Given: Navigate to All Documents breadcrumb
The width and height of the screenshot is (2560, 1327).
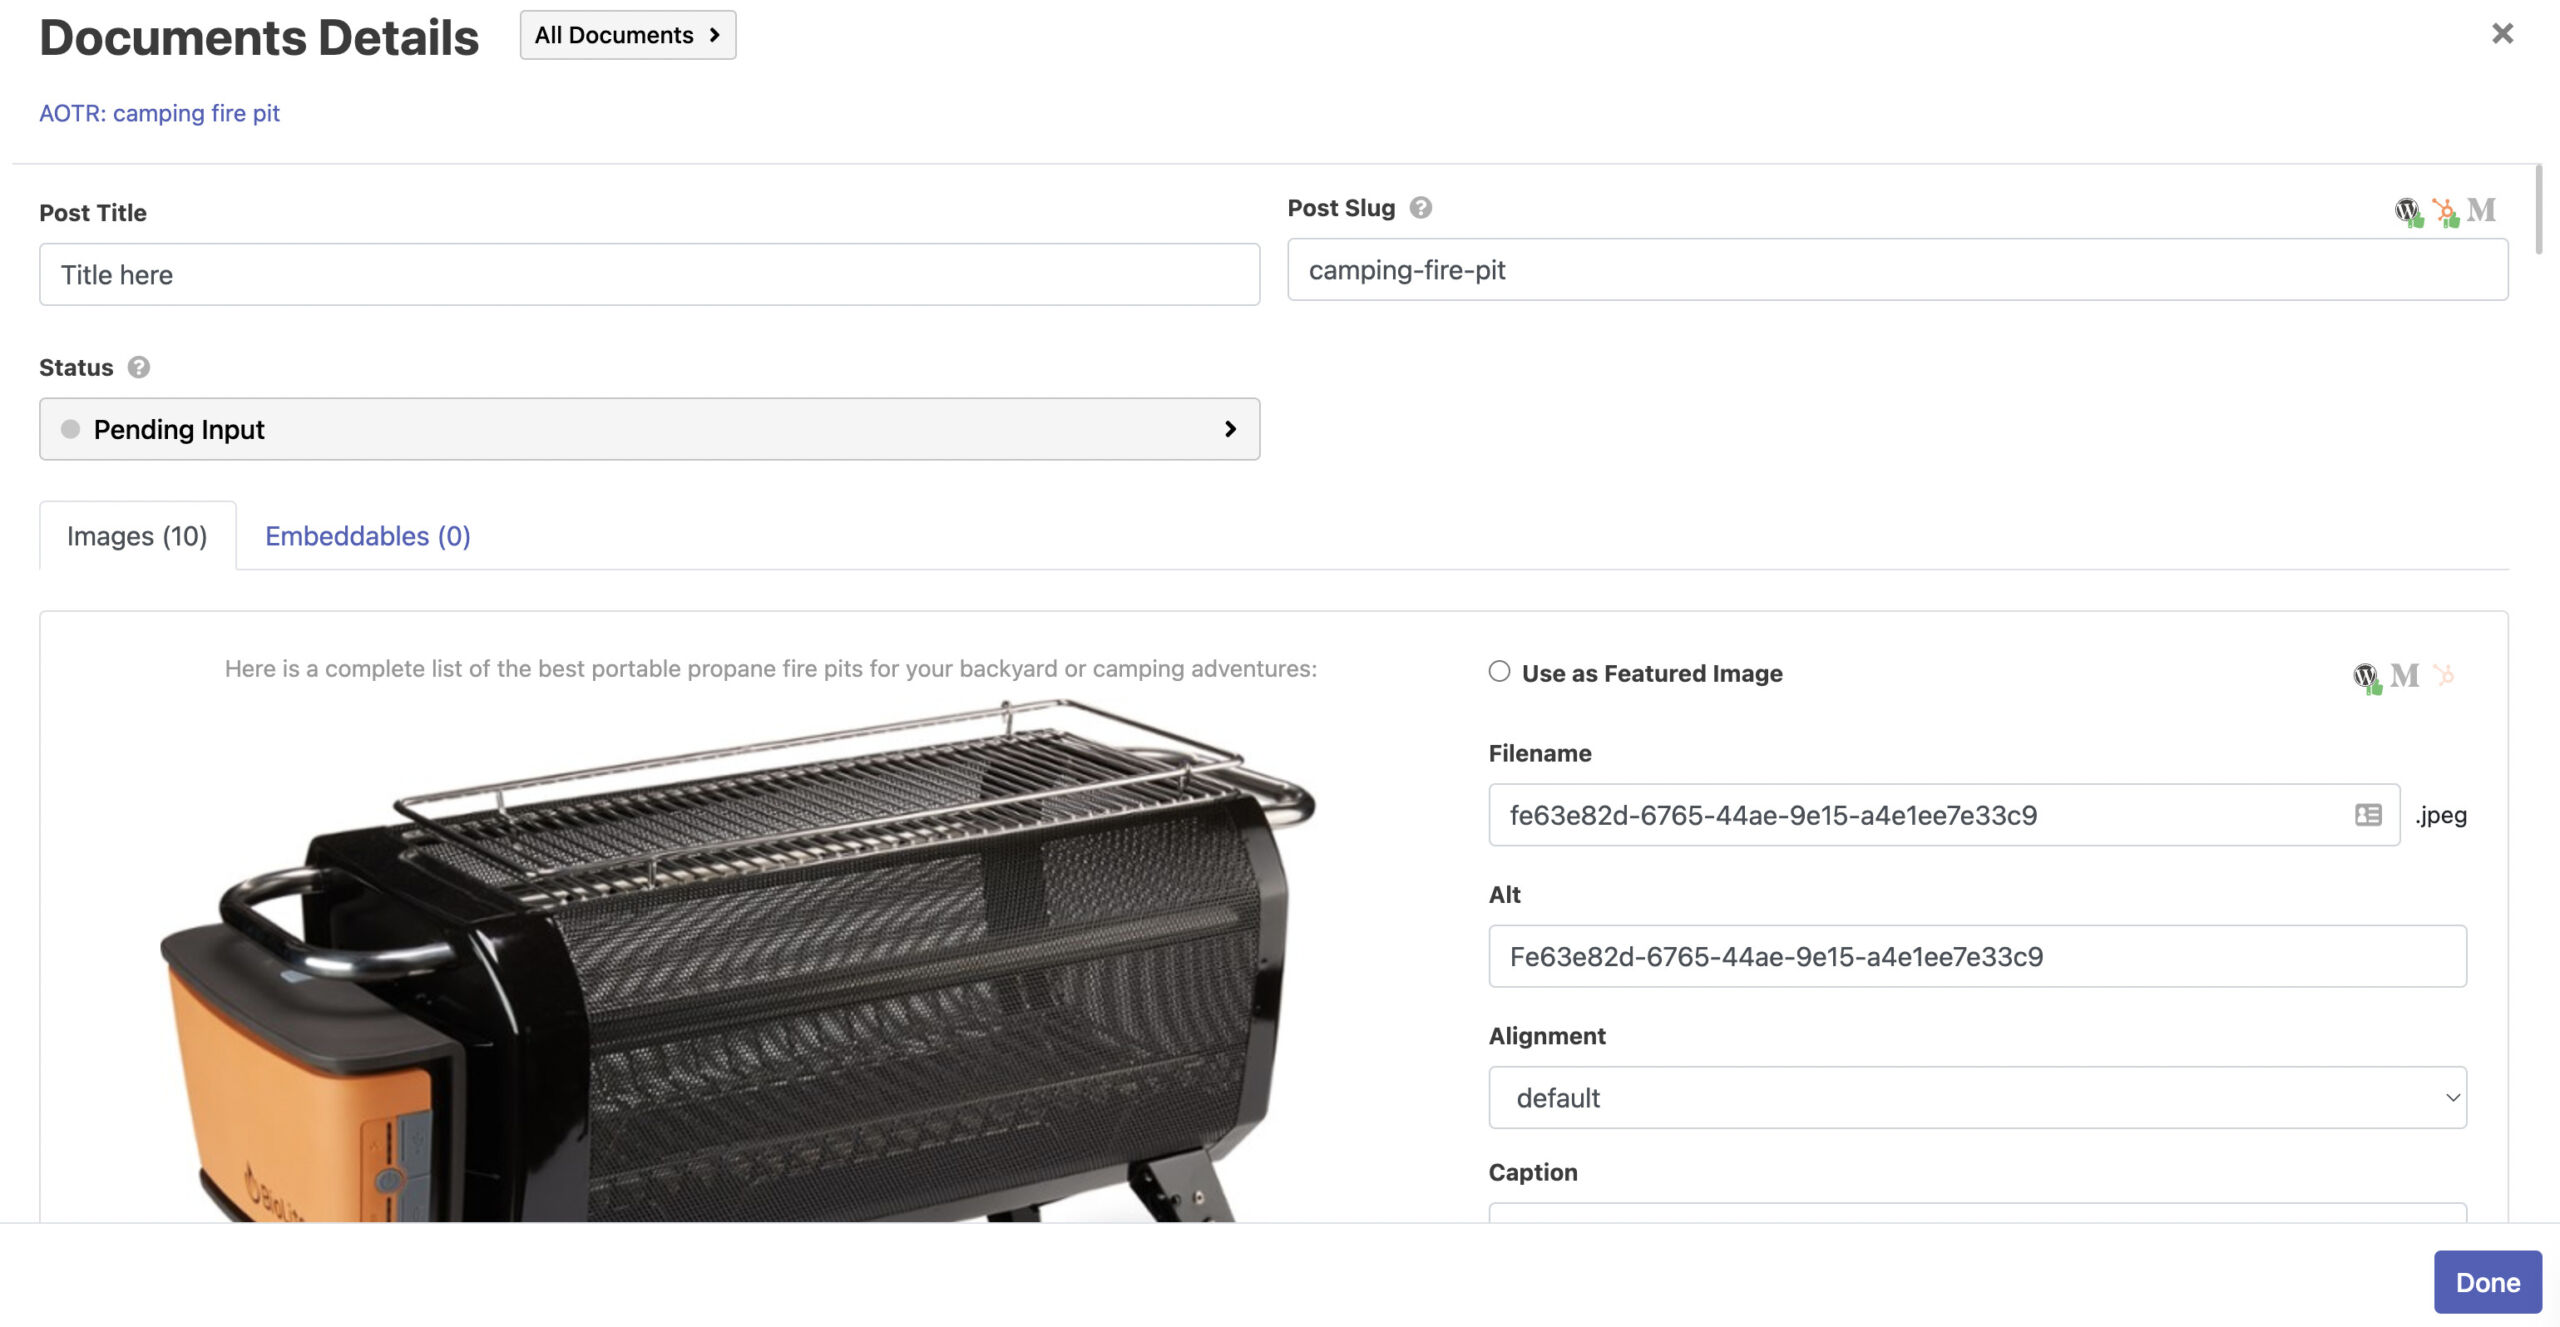Looking at the screenshot, I should (x=628, y=34).
